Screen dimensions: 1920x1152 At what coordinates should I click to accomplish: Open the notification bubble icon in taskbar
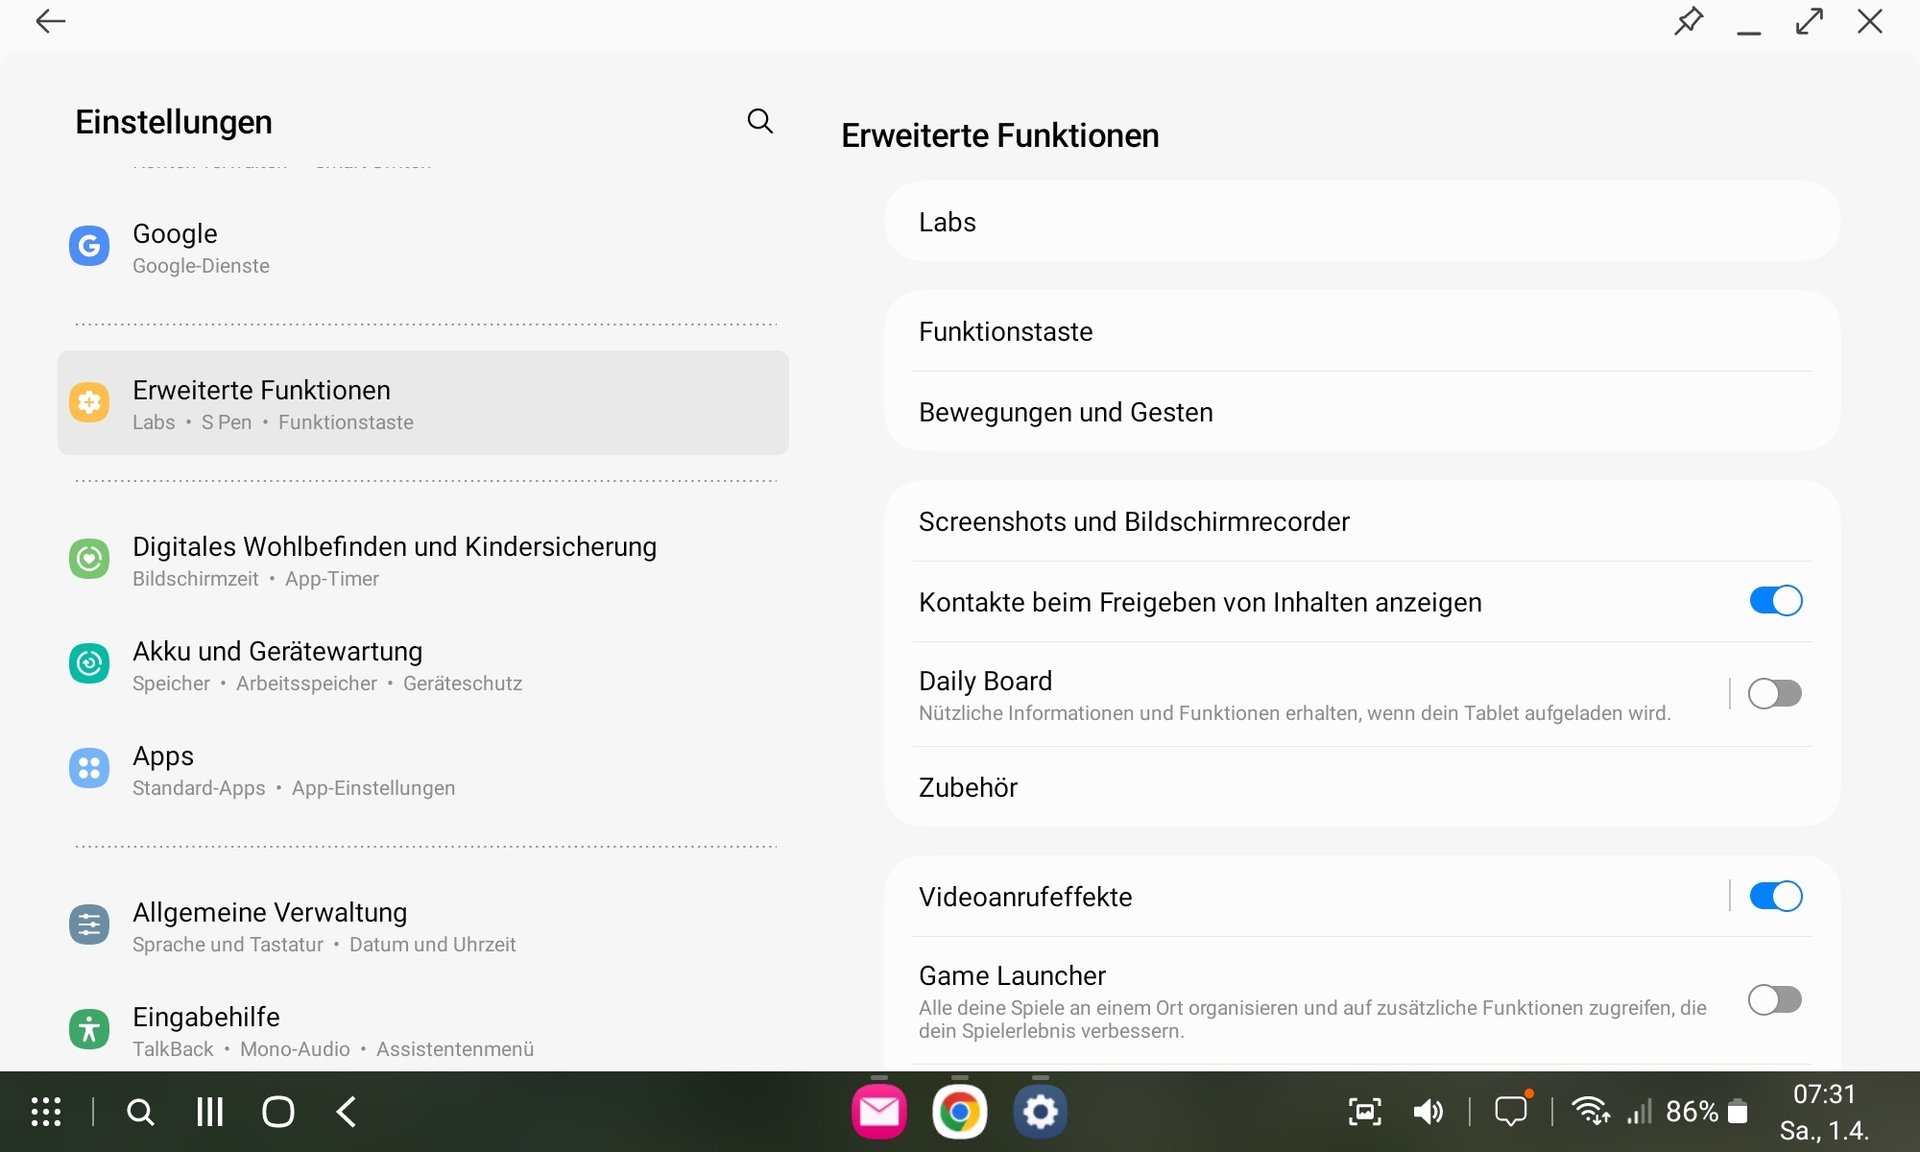1511,1111
